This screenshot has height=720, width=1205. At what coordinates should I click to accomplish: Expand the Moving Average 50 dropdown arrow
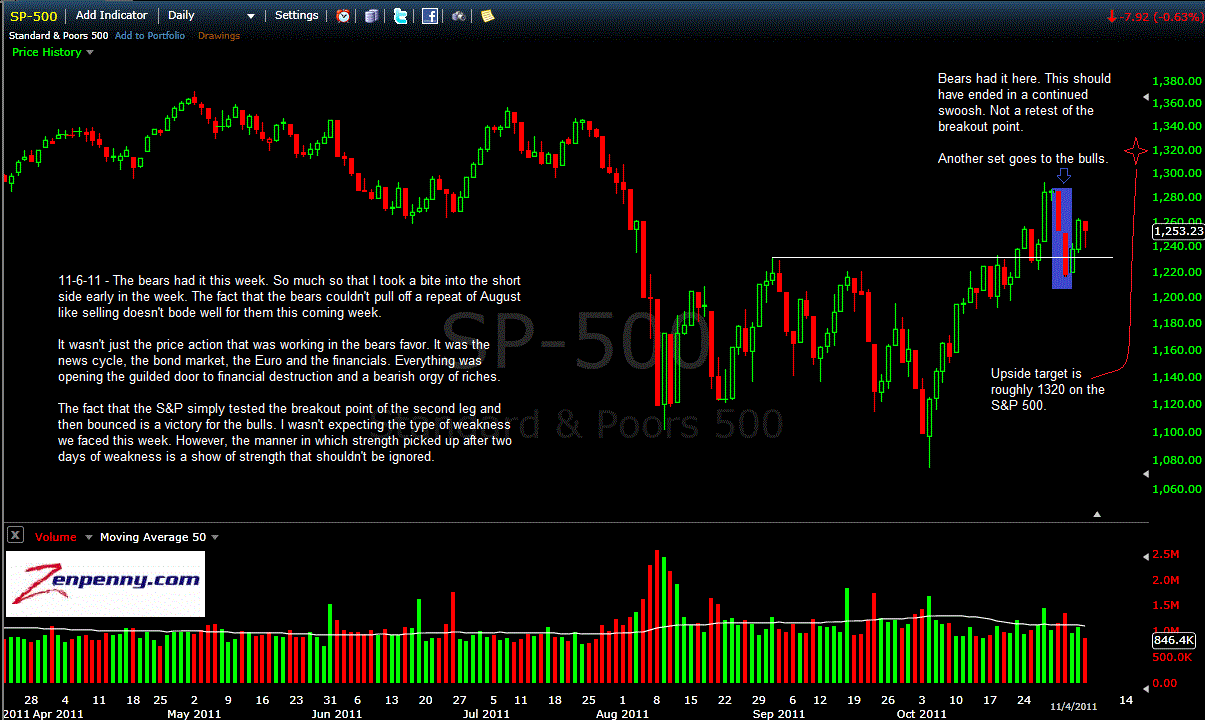(x=215, y=537)
